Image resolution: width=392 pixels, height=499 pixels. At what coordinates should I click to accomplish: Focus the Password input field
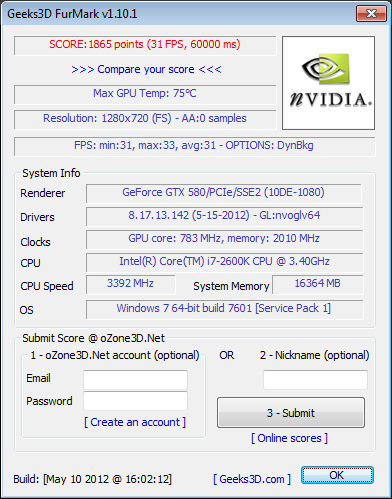135,401
